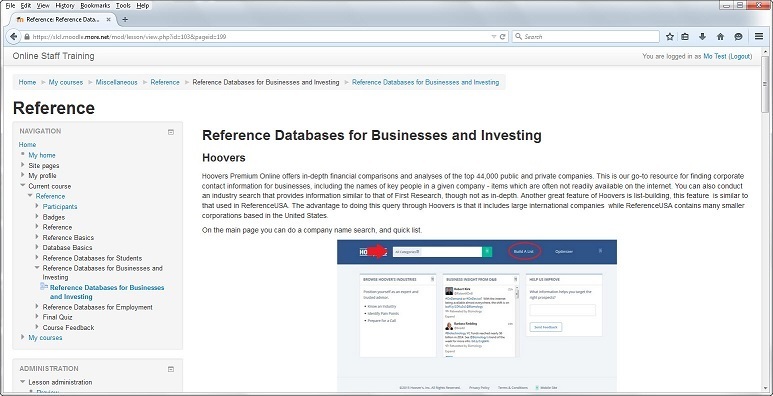Screen dimensions: 773x396
Task: Click the Logout link
Action: [740, 56]
